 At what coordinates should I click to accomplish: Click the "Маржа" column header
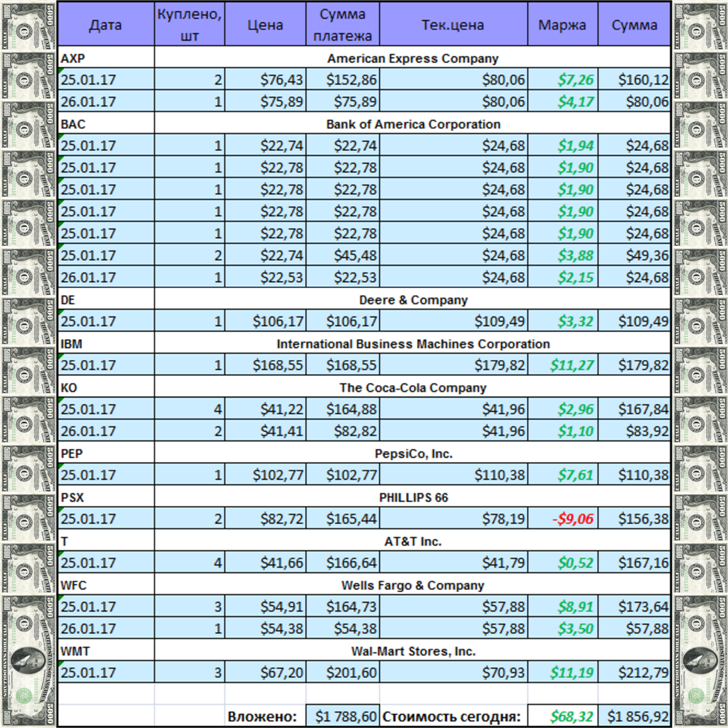click(562, 24)
